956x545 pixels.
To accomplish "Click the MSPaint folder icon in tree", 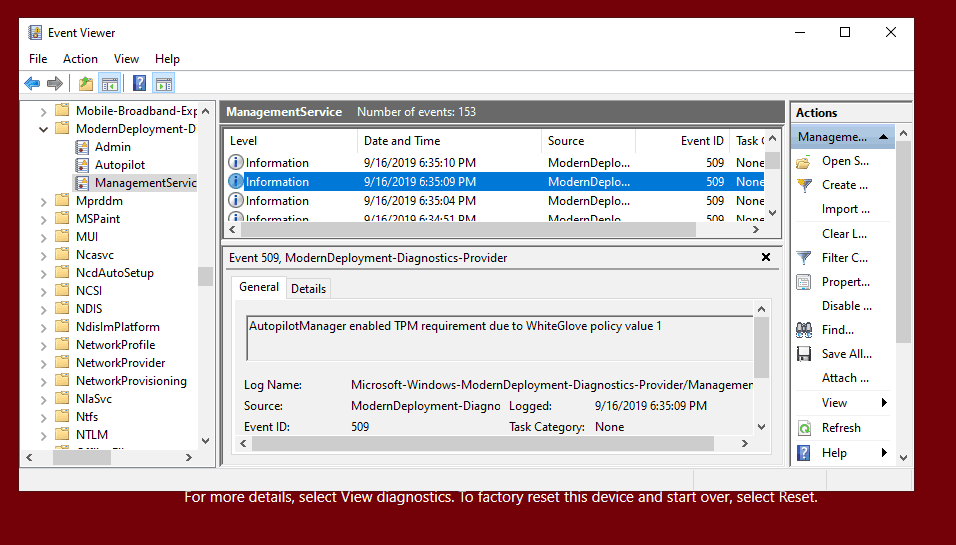I will click(62, 218).
